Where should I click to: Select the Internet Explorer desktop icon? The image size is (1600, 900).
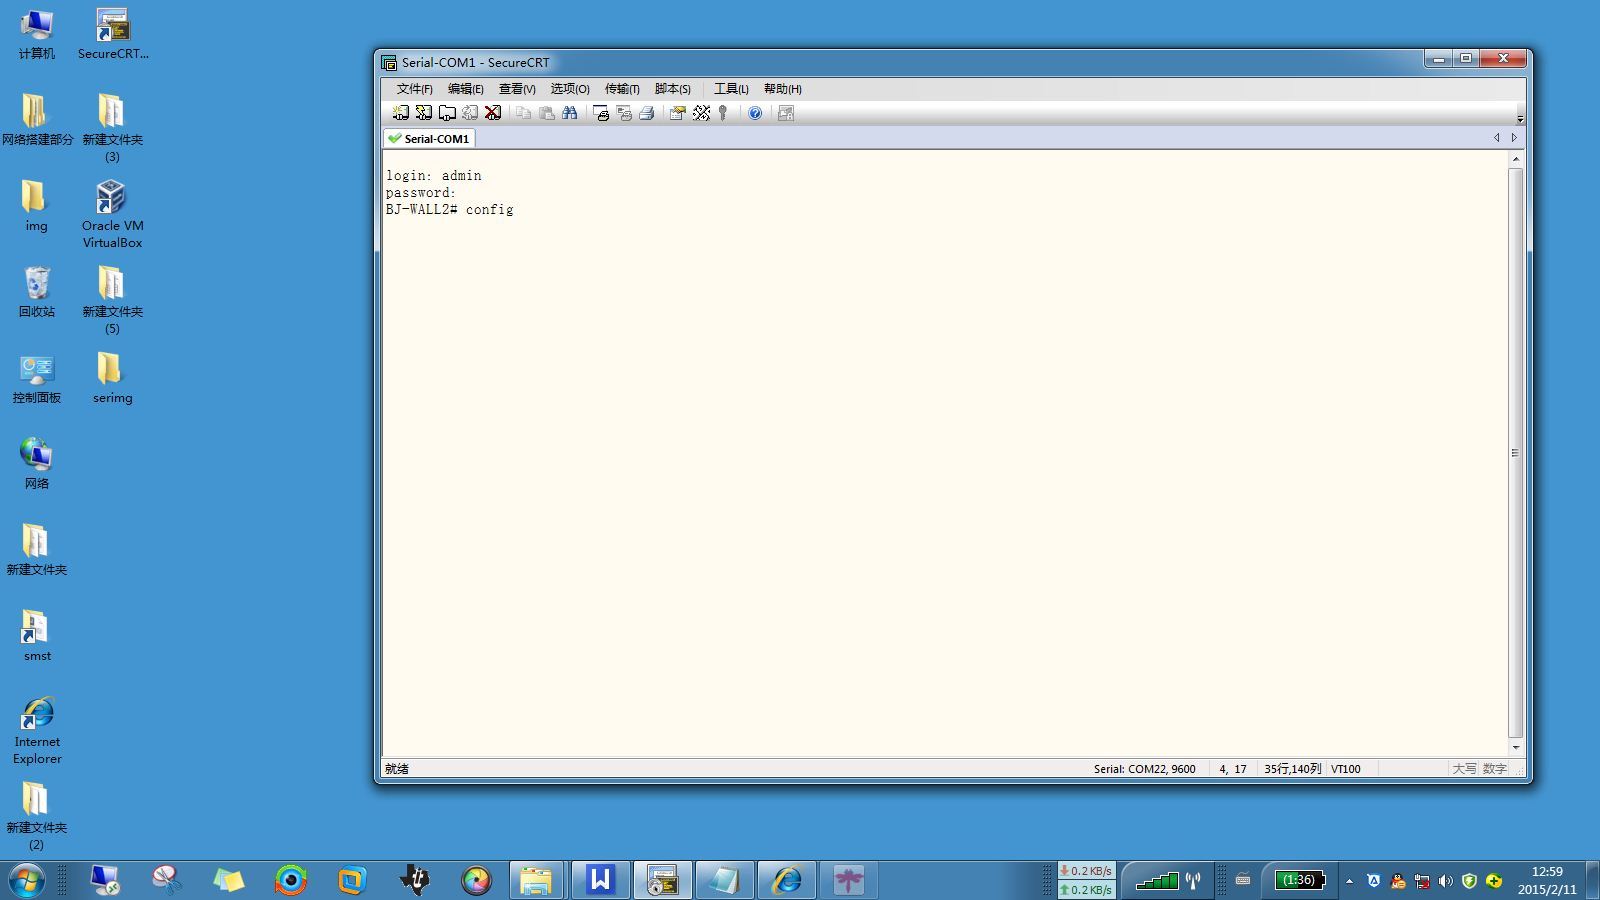coord(37,731)
